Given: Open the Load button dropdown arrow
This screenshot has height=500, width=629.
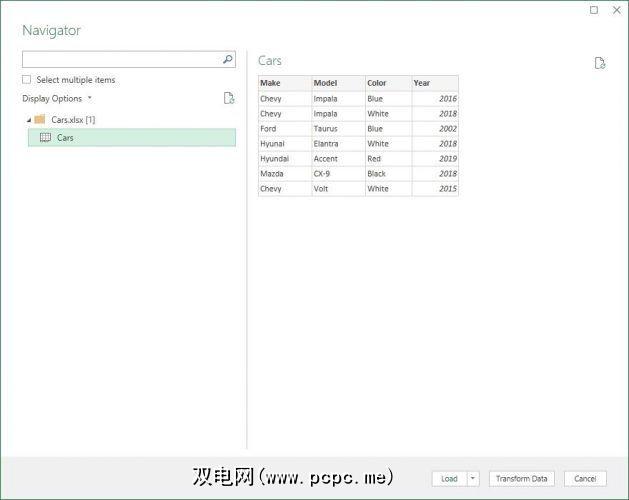Looking at the screenshot, I should point(473,478).
